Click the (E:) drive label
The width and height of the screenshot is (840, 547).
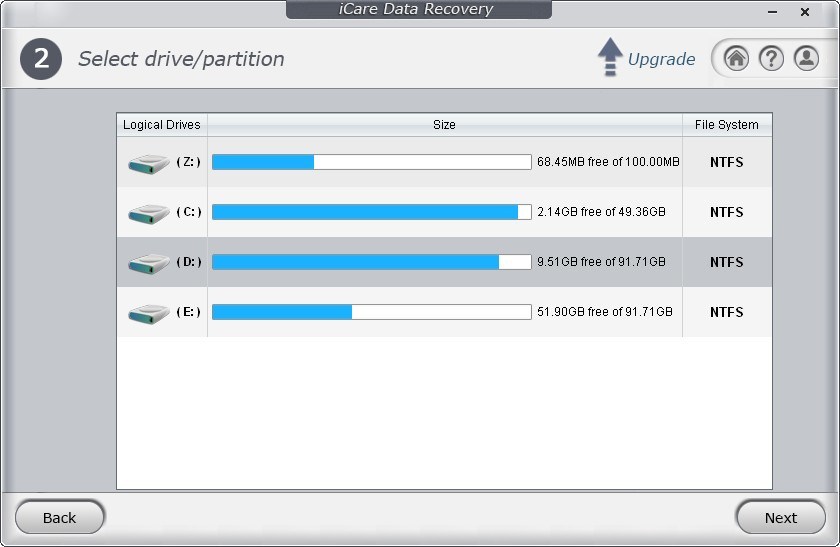coord(189,311)
